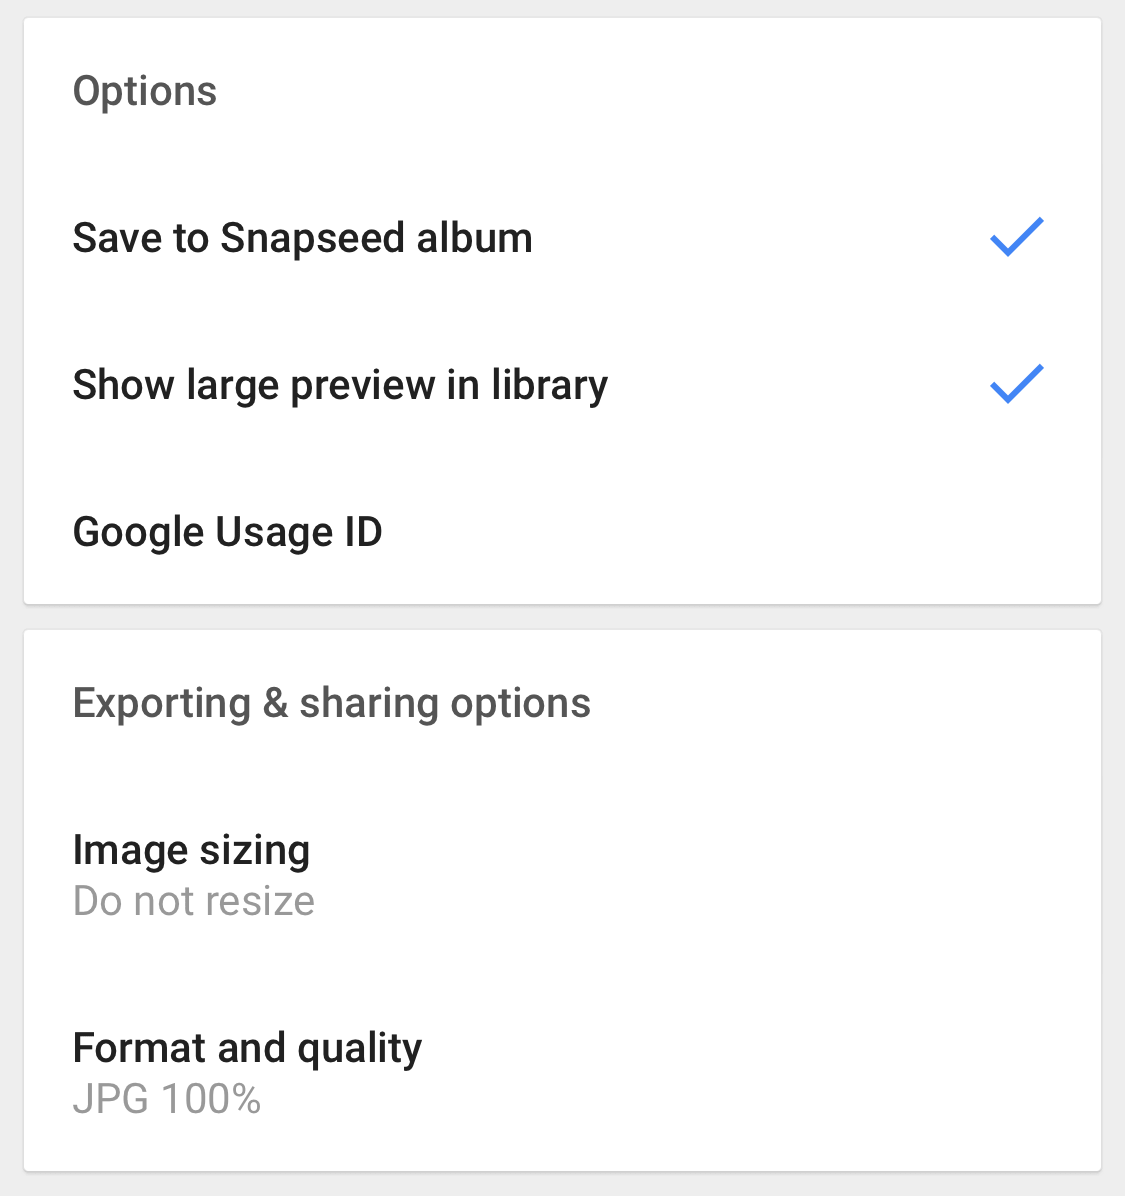Choose the word "library" in the preview option
Viewport: 1125px width, 1196px height.
(549, 385)
